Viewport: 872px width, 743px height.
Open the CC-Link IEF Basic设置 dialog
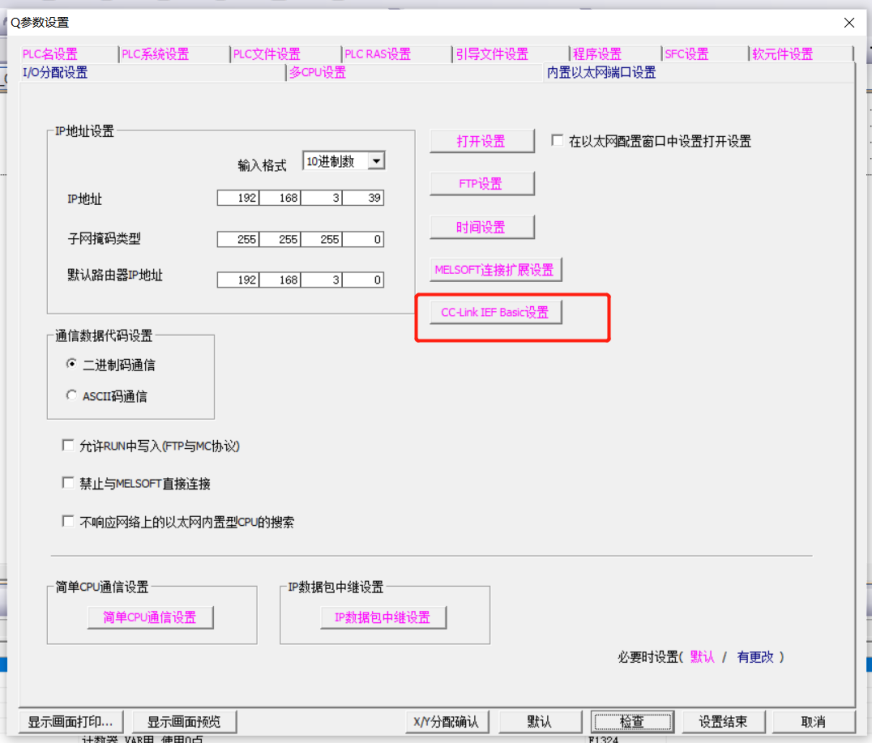click(495, 311)
